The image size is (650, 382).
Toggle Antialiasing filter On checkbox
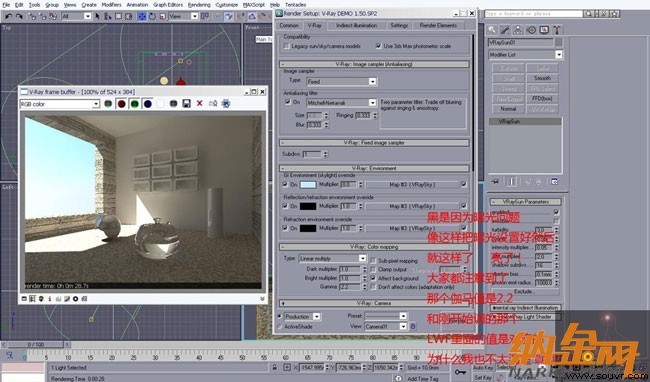click(x=287, y=102)
